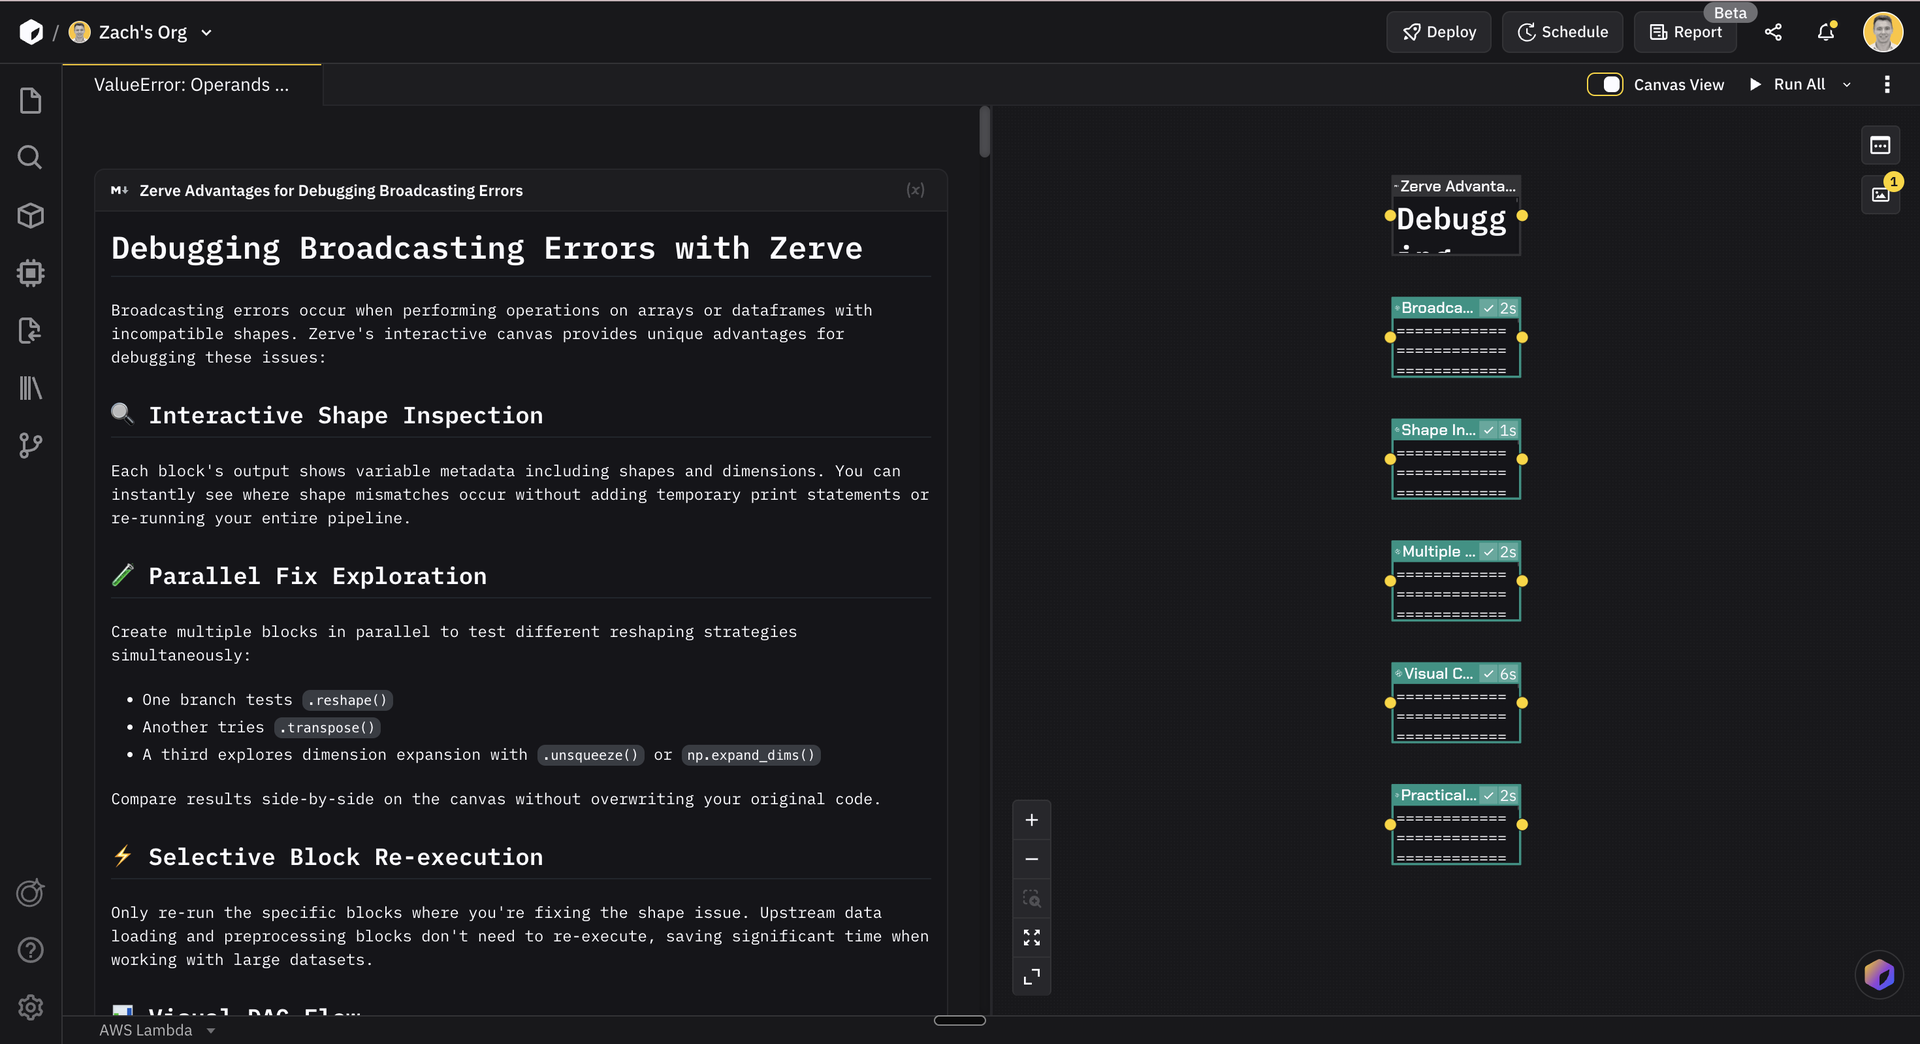Click the share icon in top bar
1920x1044 pixels.
pos(1773,32)
